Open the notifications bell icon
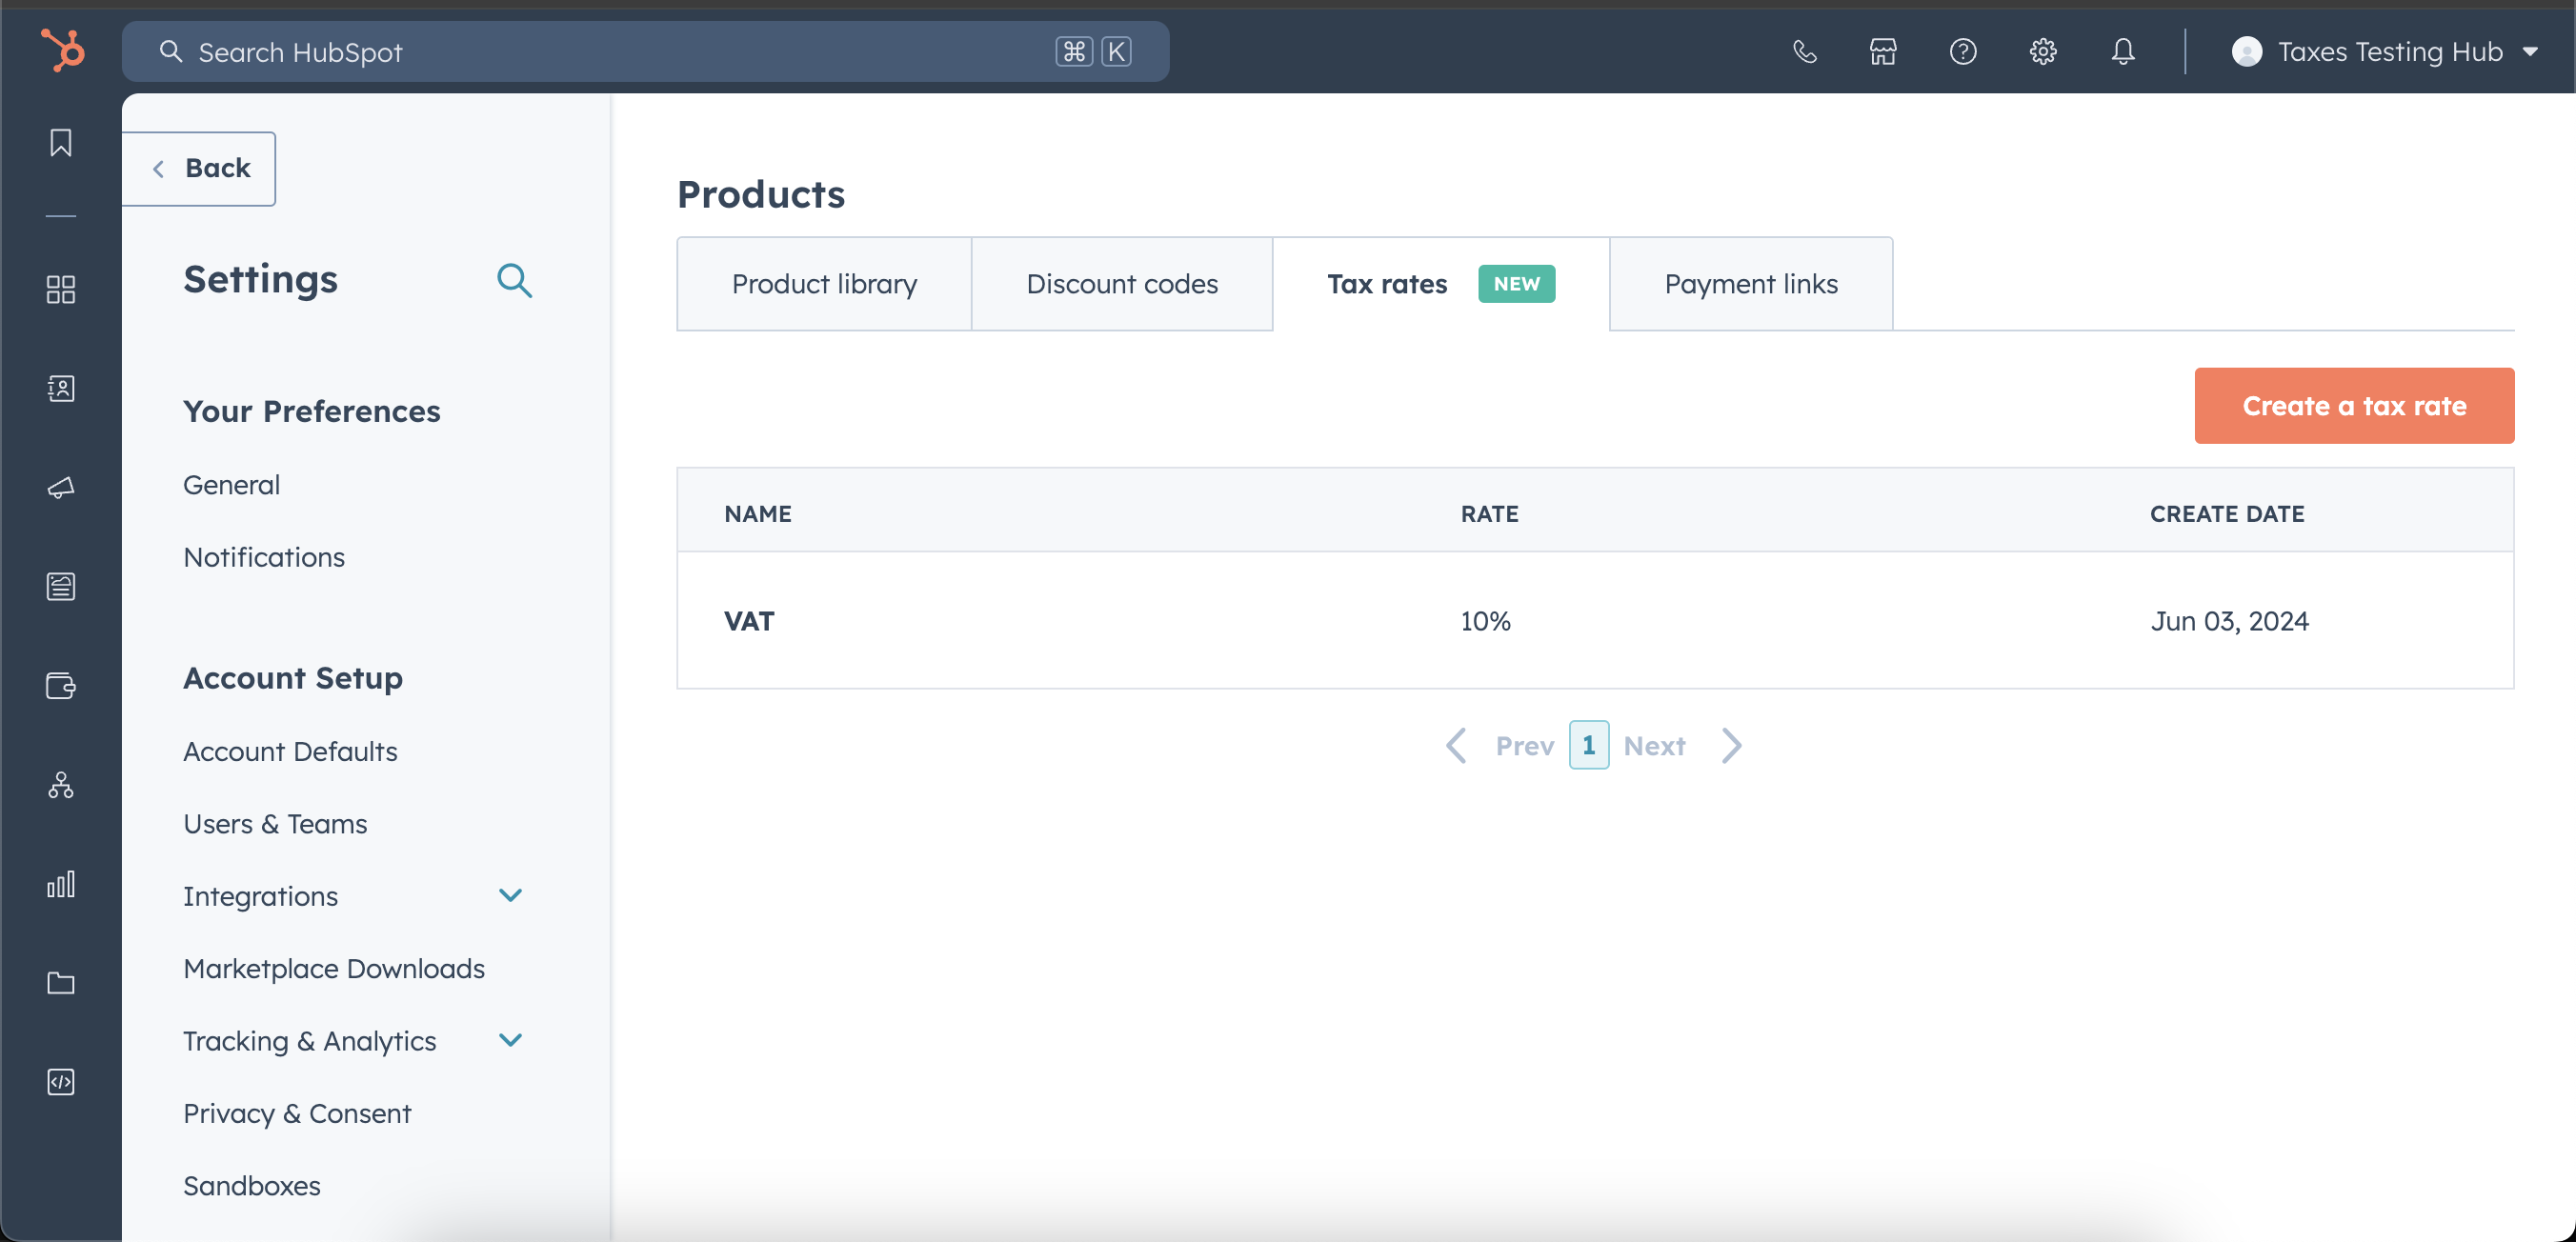Image resolution: width=2576 pixels, height=1242 pixels. click(2122, 51)
